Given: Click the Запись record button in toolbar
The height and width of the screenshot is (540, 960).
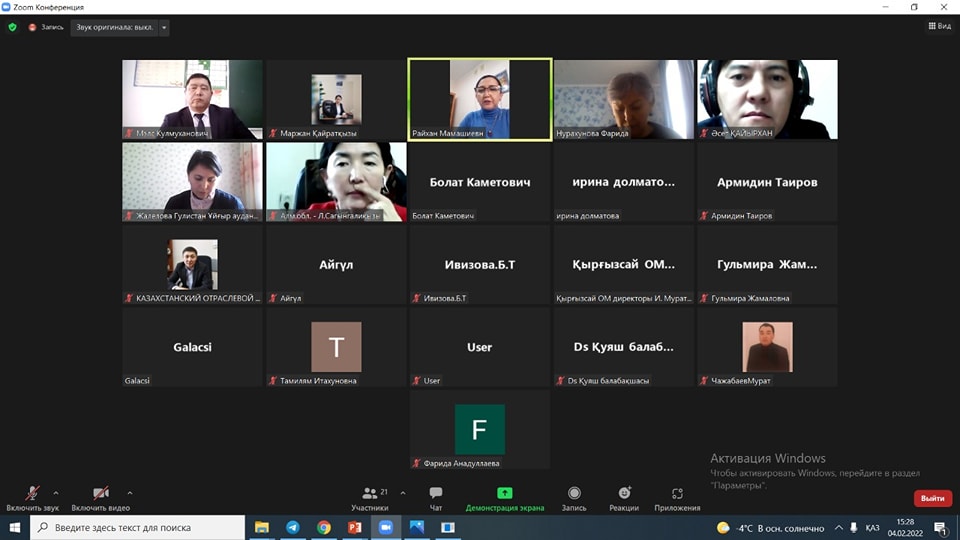Looking at the screenshot, I should click(574, 498).
